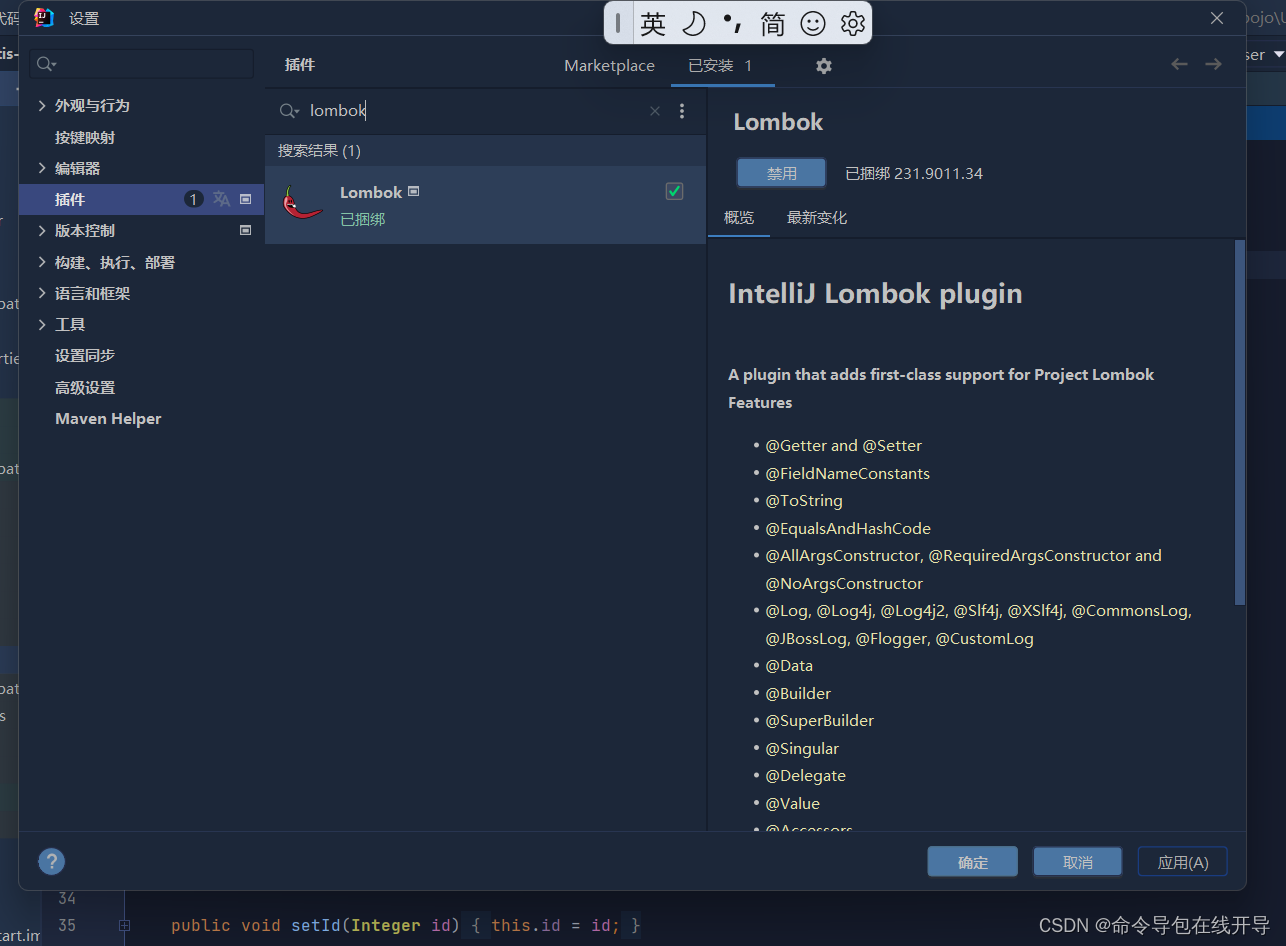Click the forward navigation arrow
The image size is (1286, 946).
1213,64
